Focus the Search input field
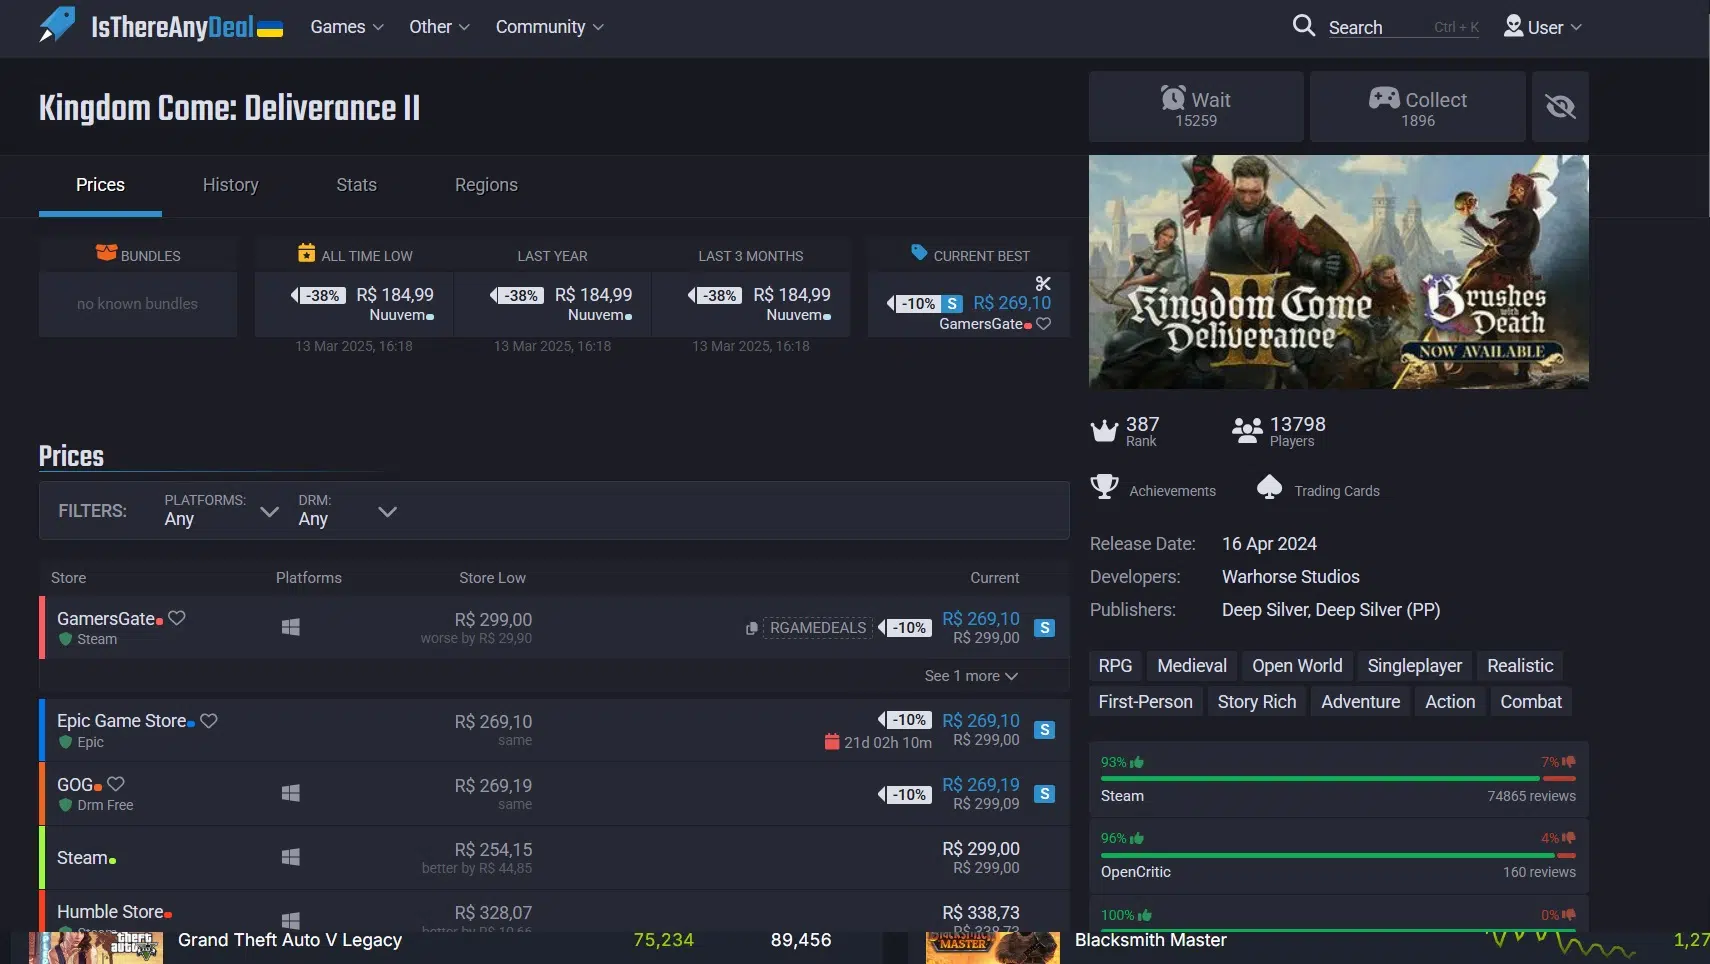The width and height of the screenshot is (1710, 964). (x=1404, y=27)
